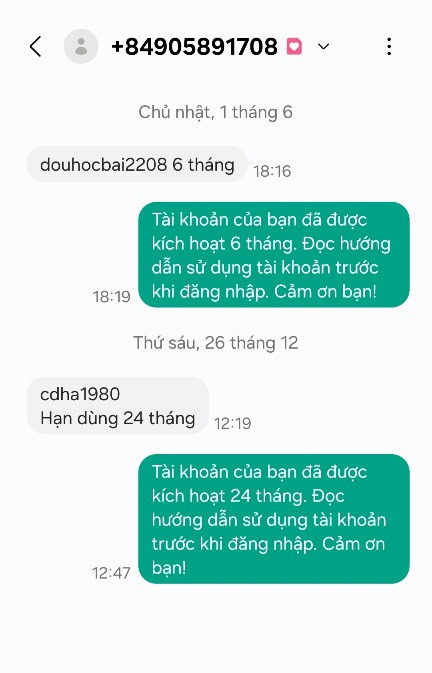Tap the 12:19 received timestamp
Viewport: 432px width, 673px height.
[233, 424]
